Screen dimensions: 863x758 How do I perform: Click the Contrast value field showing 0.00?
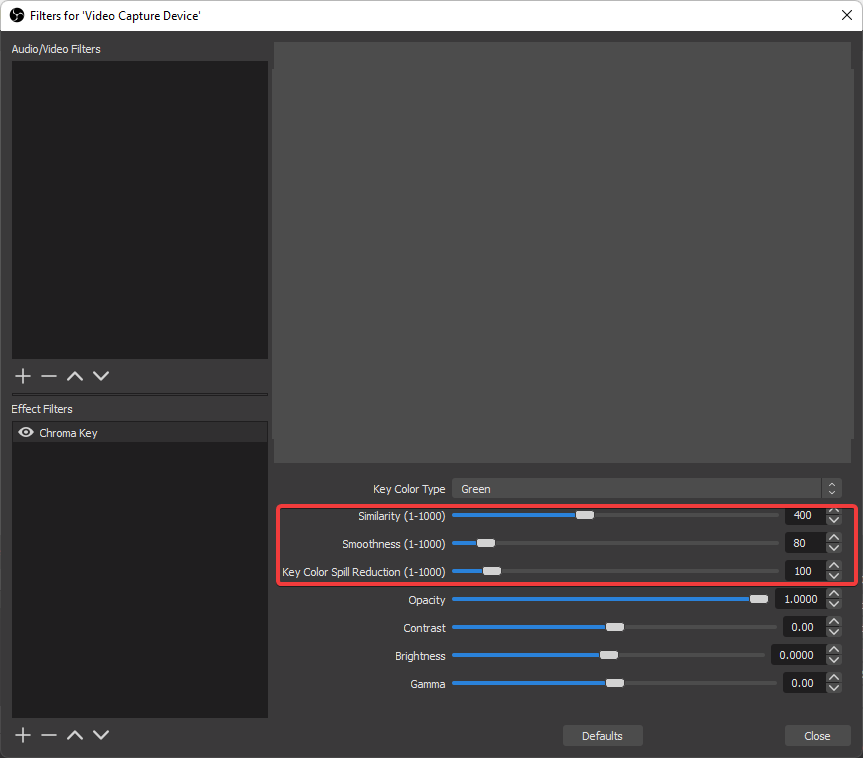(804, 627)
